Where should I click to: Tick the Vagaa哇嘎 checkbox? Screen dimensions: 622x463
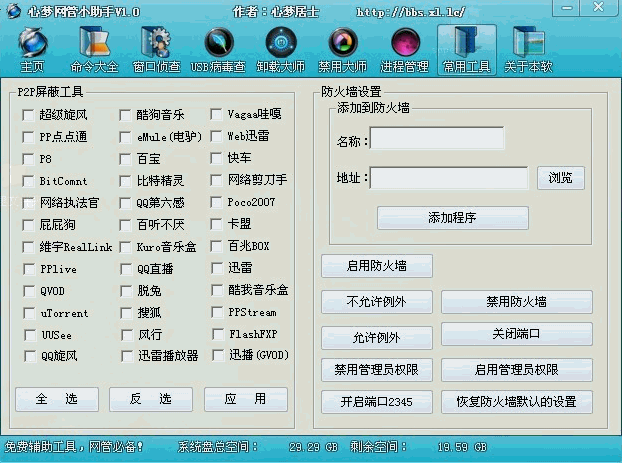[x=216, y=114]
